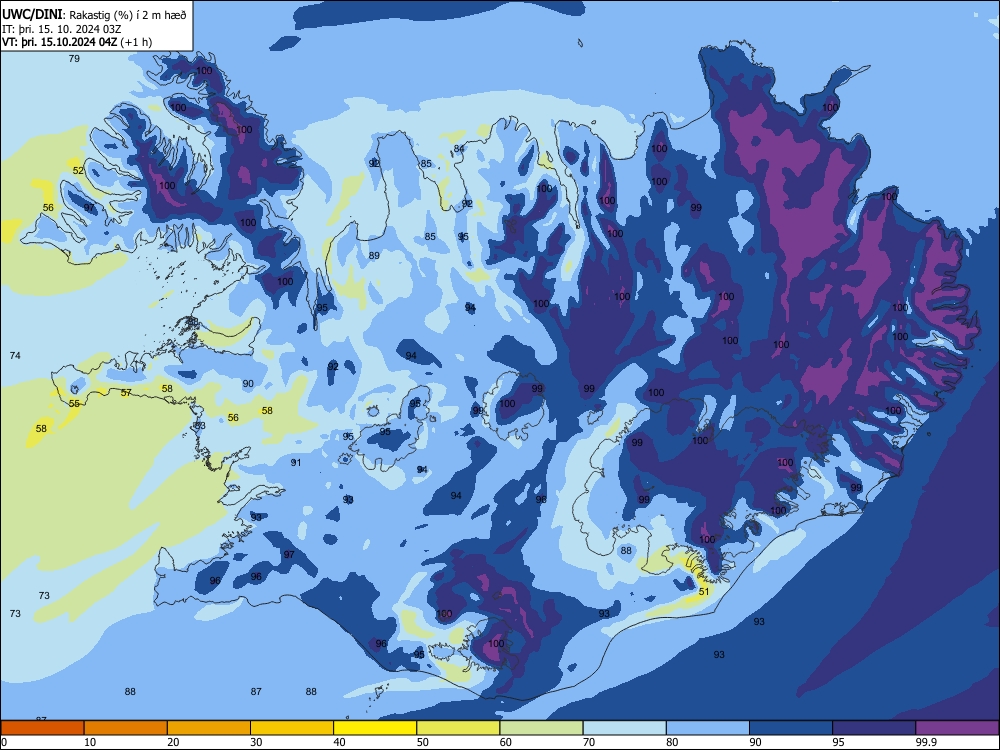Image resolution: width=1000 pixels, height=750 pixels.
Task: Click the '79' humidity value on the map
Action: [x=74, y=59]
